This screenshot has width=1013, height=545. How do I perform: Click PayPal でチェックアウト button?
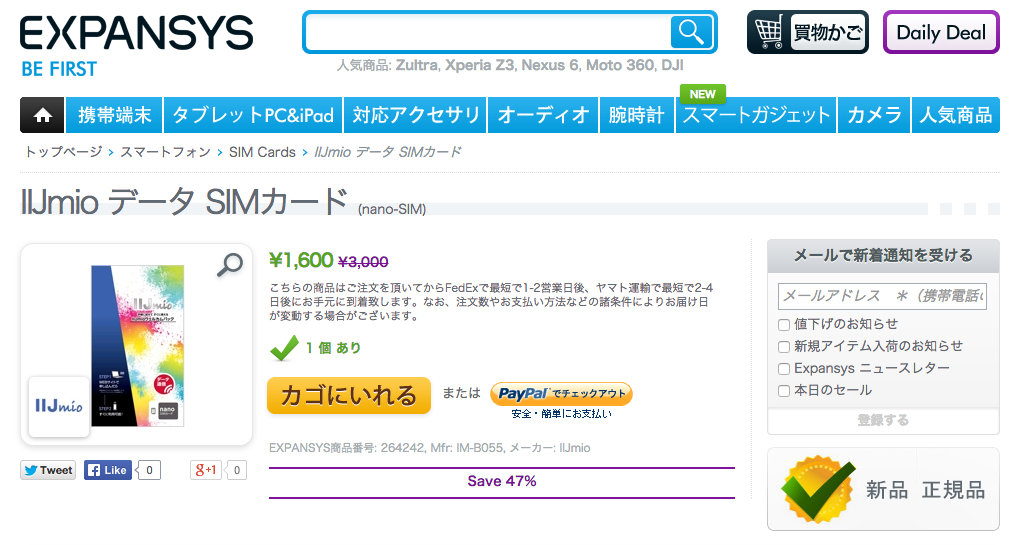click(561, 393)
